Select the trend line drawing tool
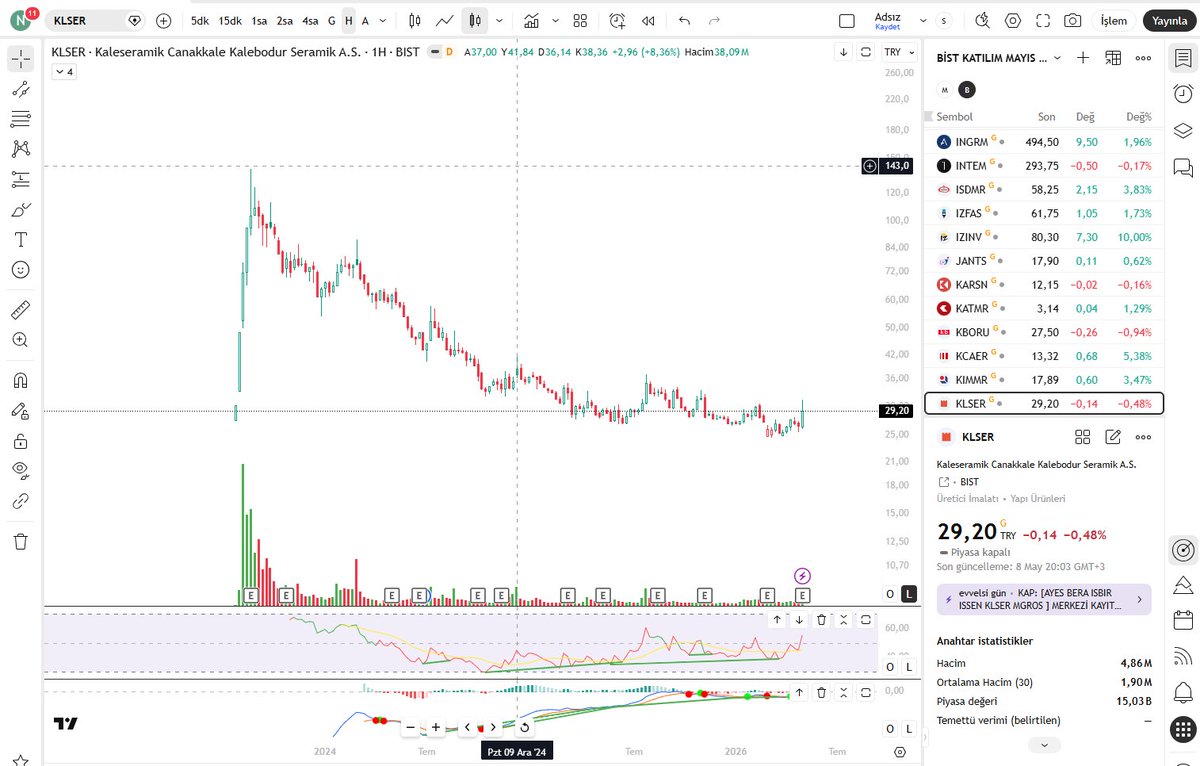This screenshot has width=1200, height=766. click(x=20, y=89)
